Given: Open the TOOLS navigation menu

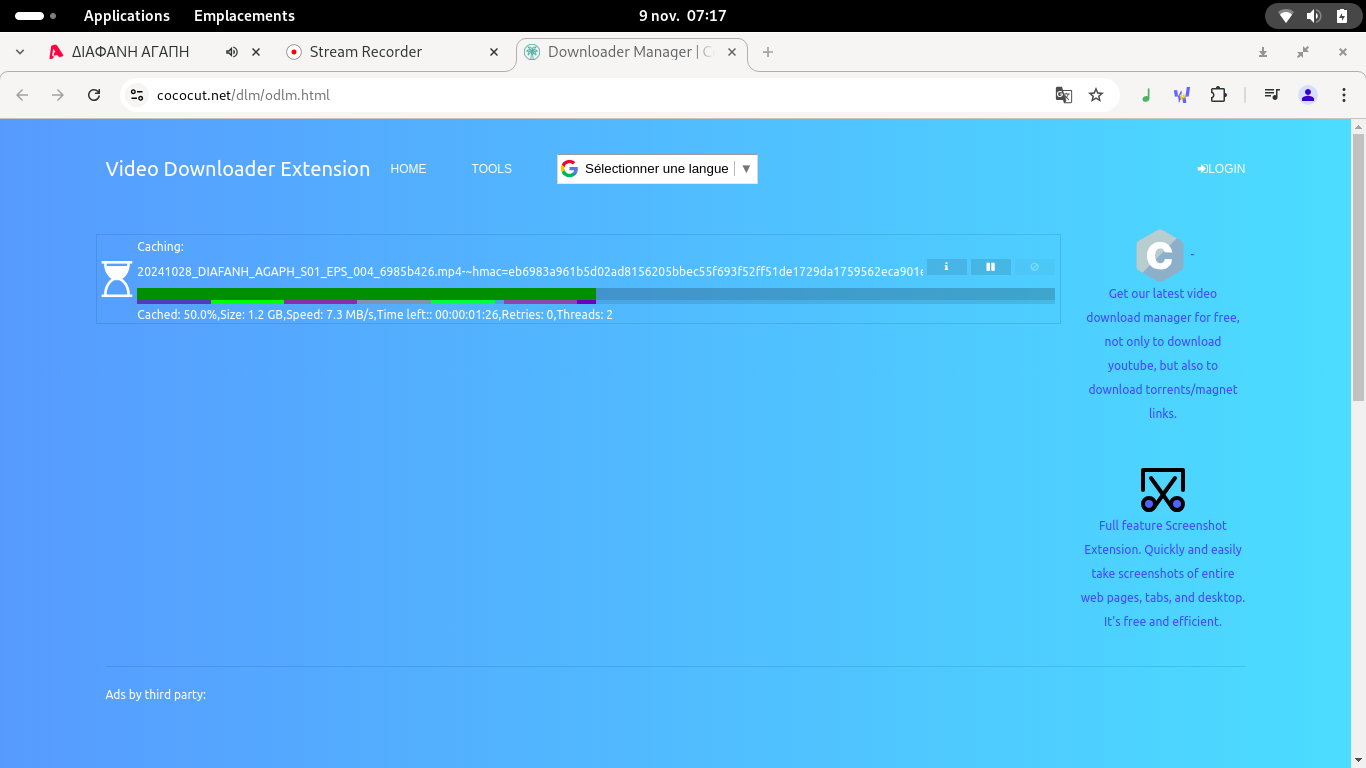Looking at the screenshot, I should pos(491,169).
